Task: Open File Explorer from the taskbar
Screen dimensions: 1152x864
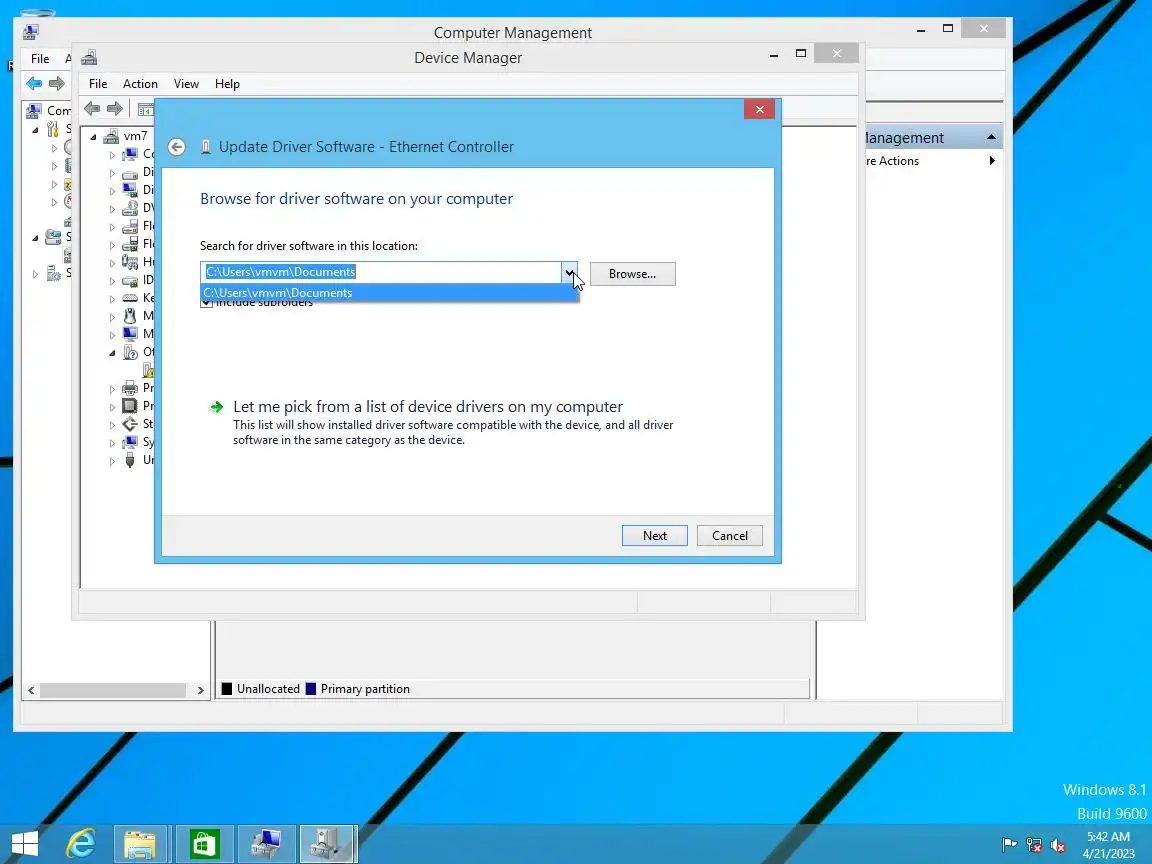Action: tap(140, 844)
